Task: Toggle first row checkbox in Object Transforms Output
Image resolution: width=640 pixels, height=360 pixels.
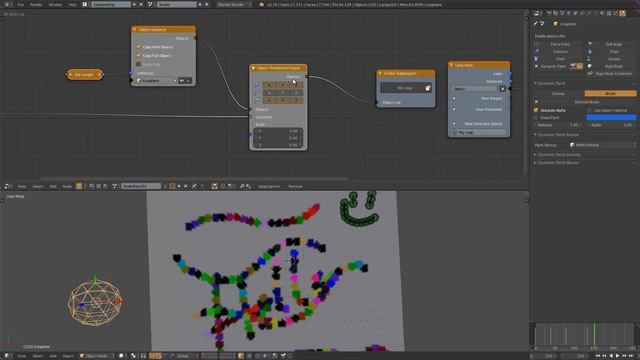Action: [x=257, y=85]
